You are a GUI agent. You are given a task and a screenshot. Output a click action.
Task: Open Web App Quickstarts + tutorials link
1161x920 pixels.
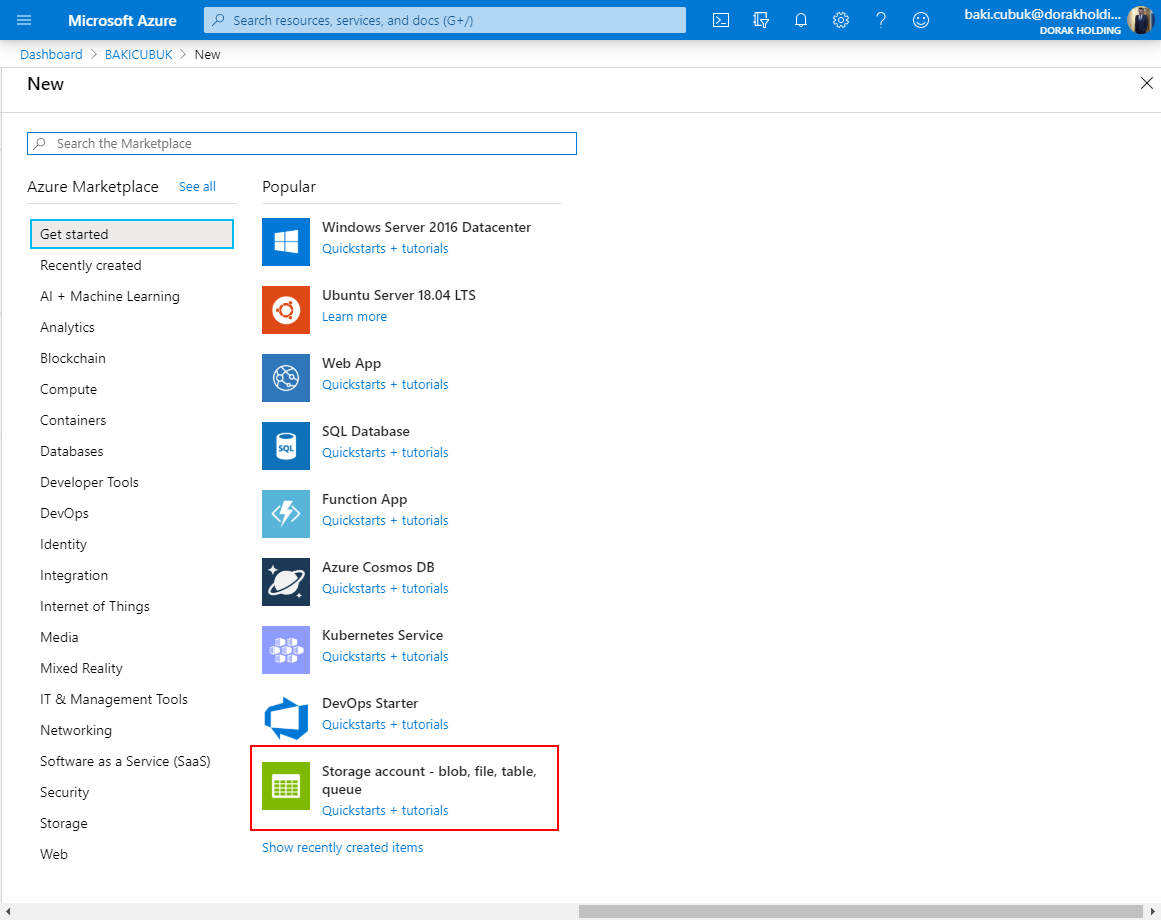coord(385,385)
